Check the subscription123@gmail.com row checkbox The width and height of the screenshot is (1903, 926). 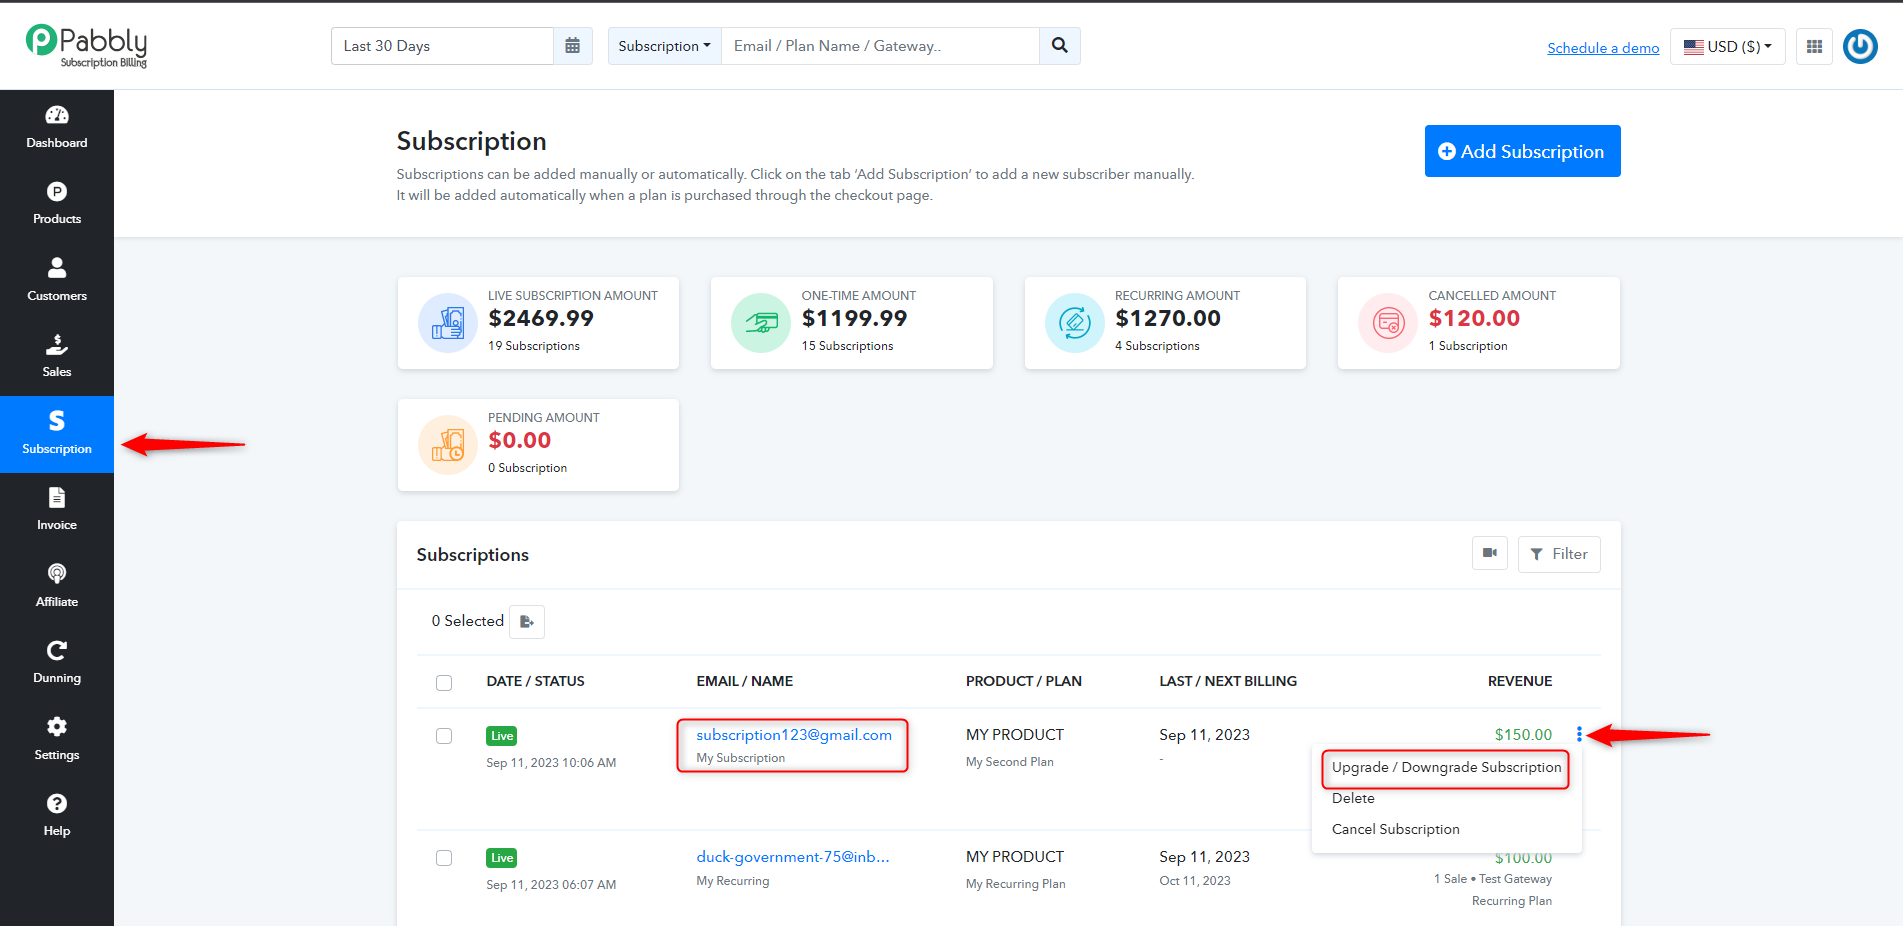point(444,736)
